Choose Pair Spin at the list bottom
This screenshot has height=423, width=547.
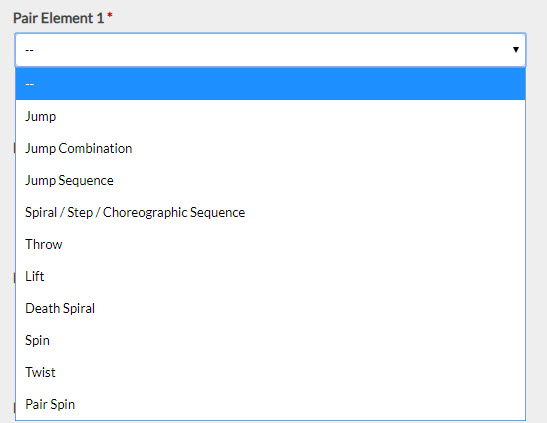pos(270,405)
